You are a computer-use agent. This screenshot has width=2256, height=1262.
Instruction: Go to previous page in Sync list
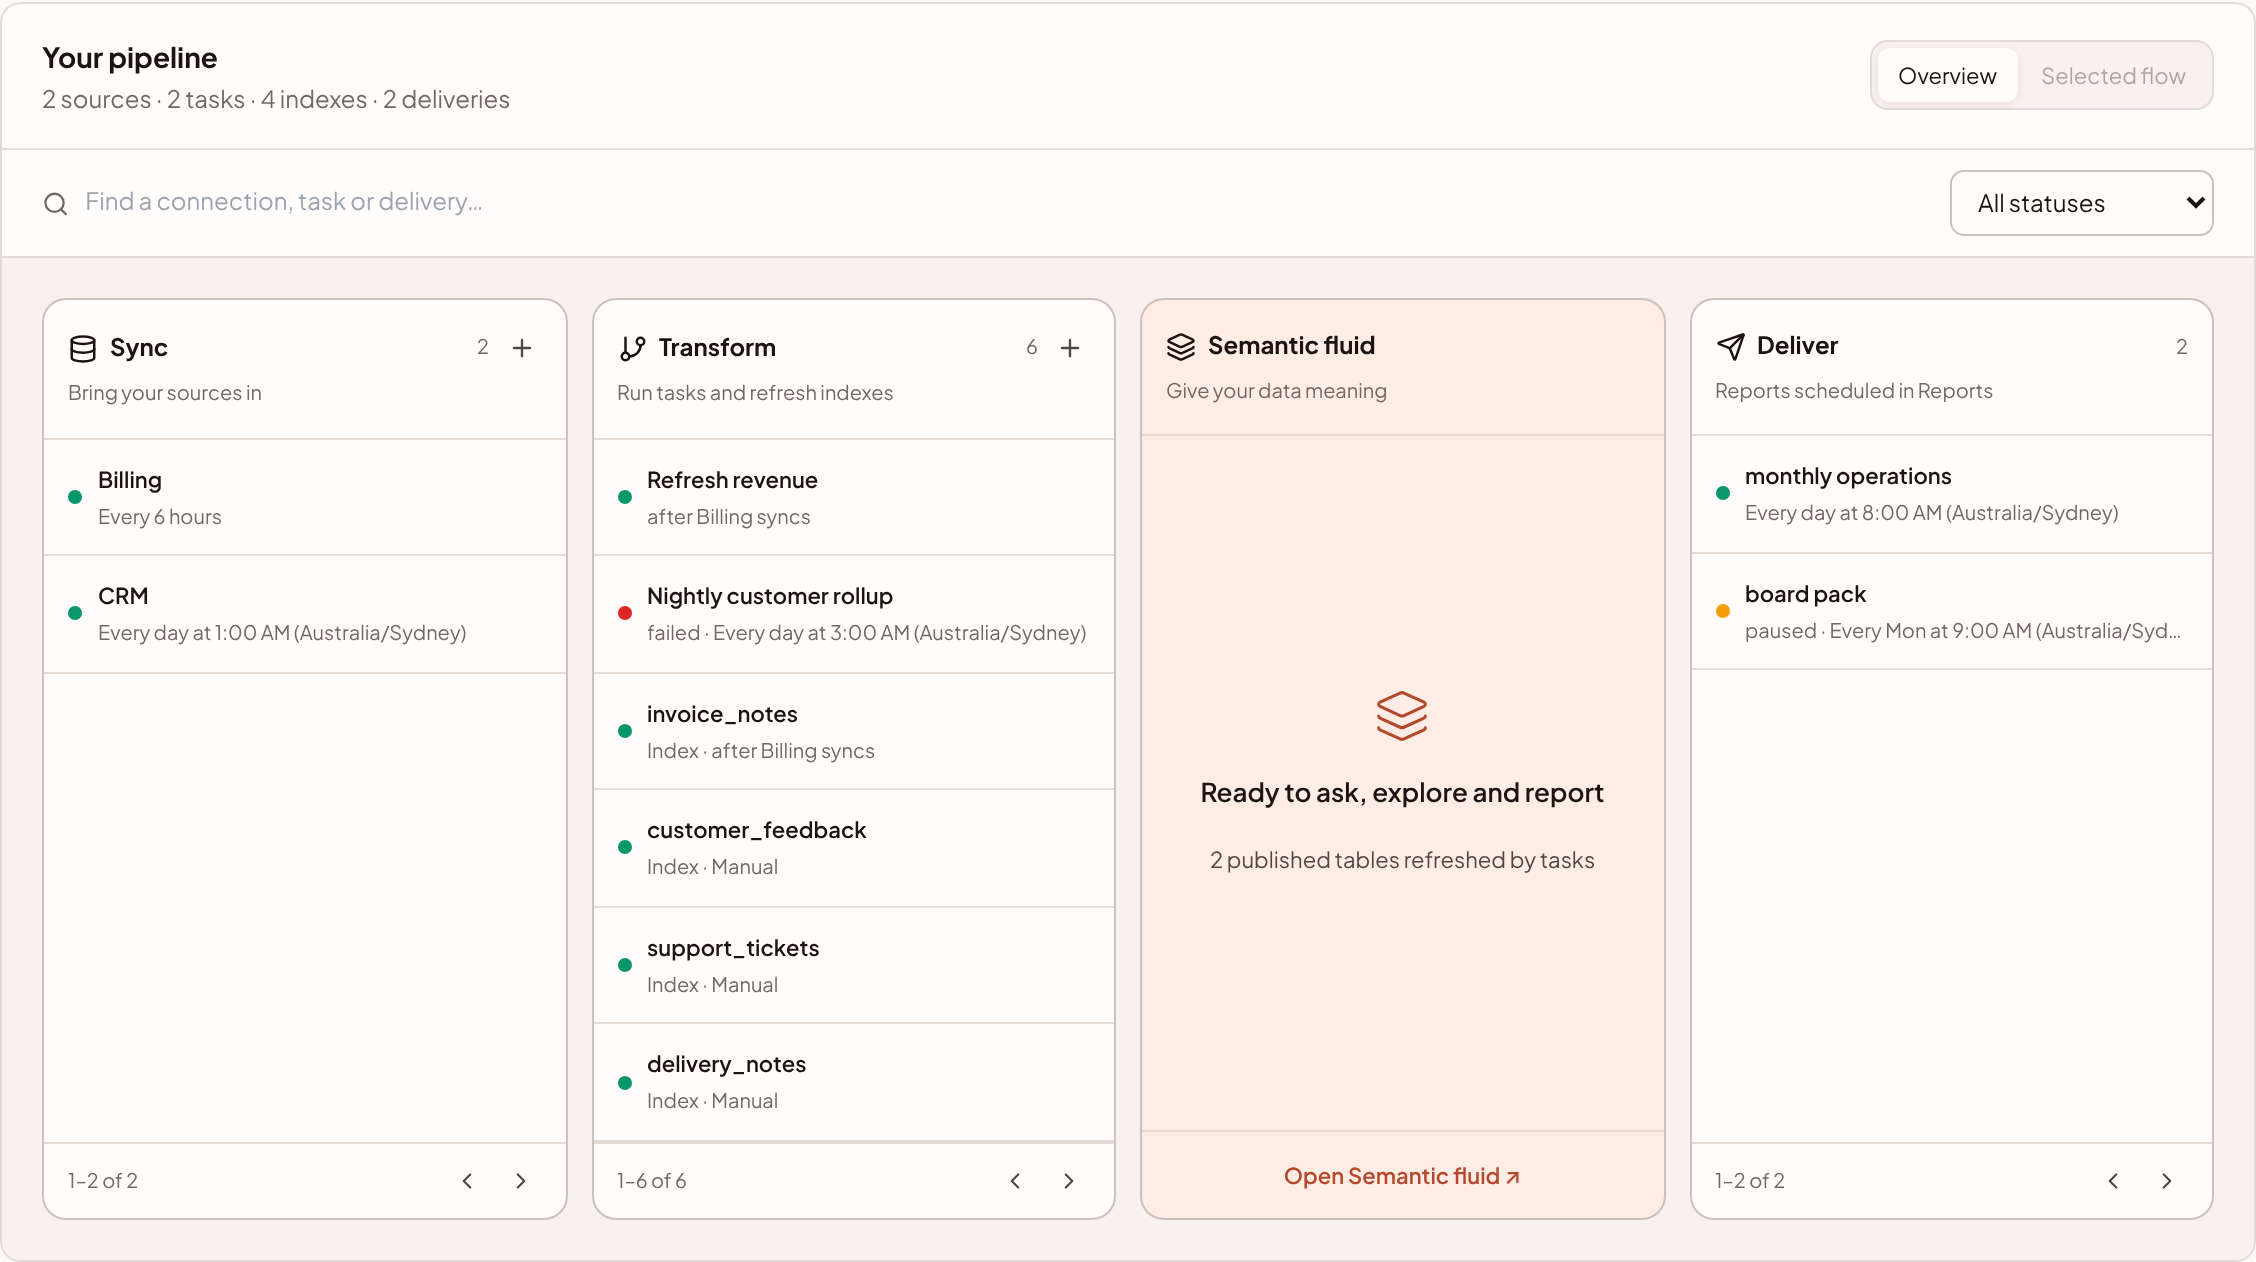point(467,1181)
